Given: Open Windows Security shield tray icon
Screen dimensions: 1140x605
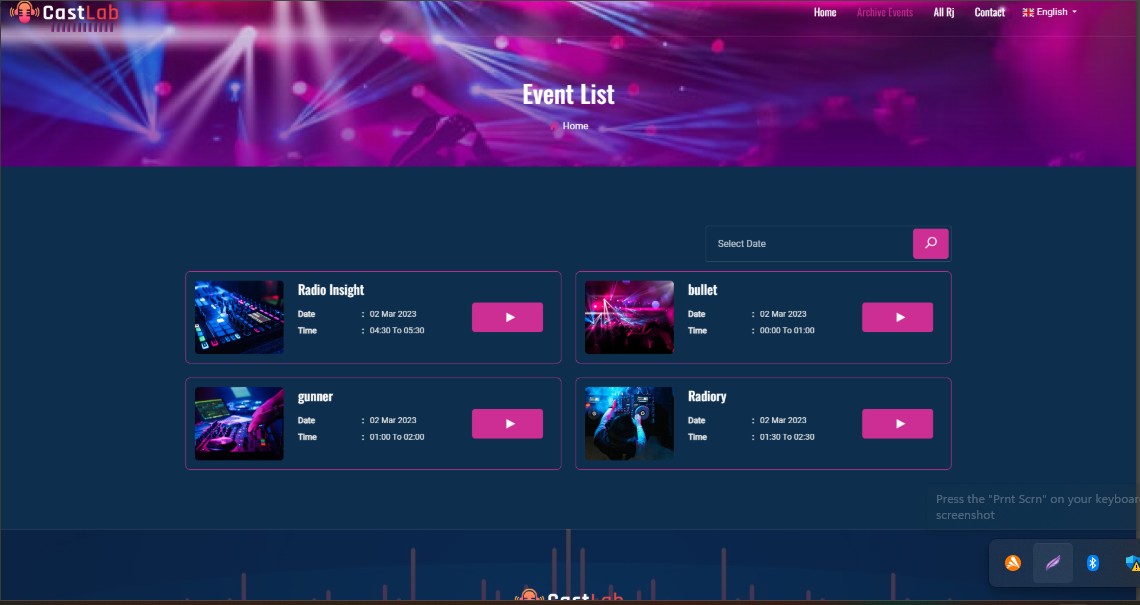Looking at the screenshot, I should pos(1132,564).
